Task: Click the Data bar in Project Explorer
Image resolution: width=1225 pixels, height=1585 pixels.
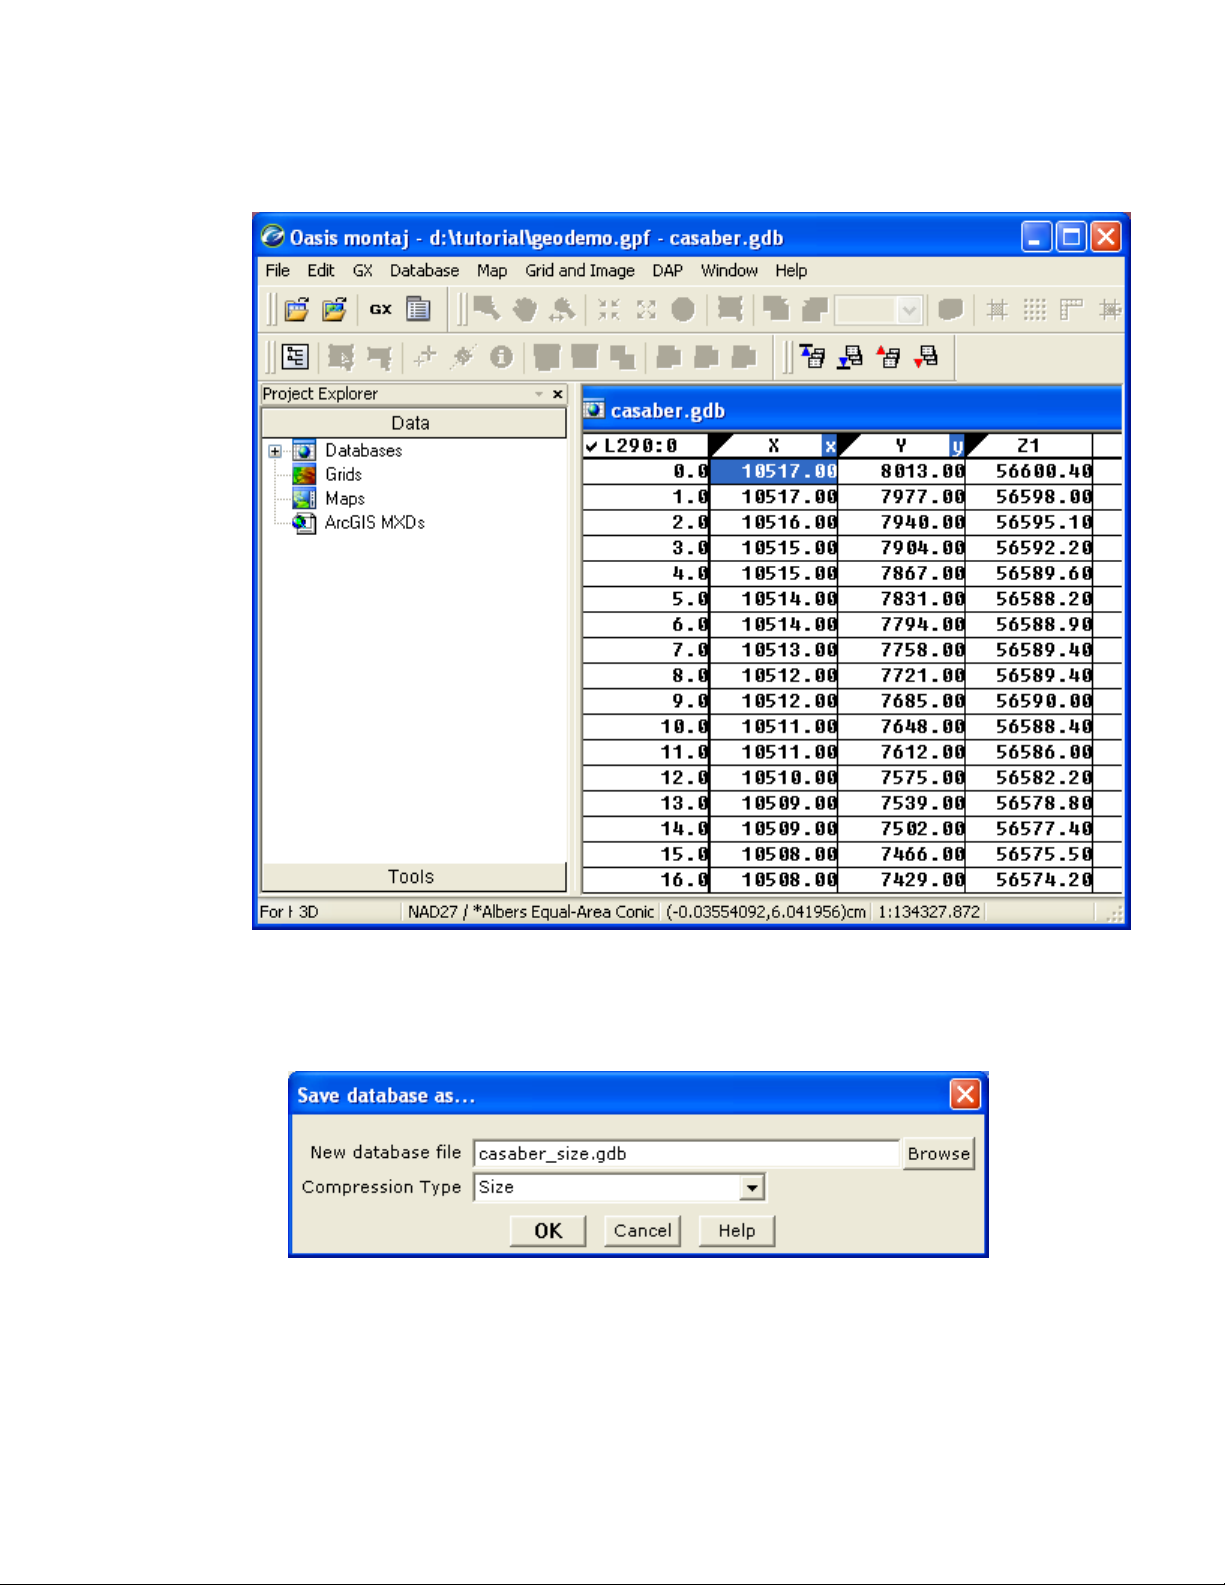Action: [x=413, y=423]
